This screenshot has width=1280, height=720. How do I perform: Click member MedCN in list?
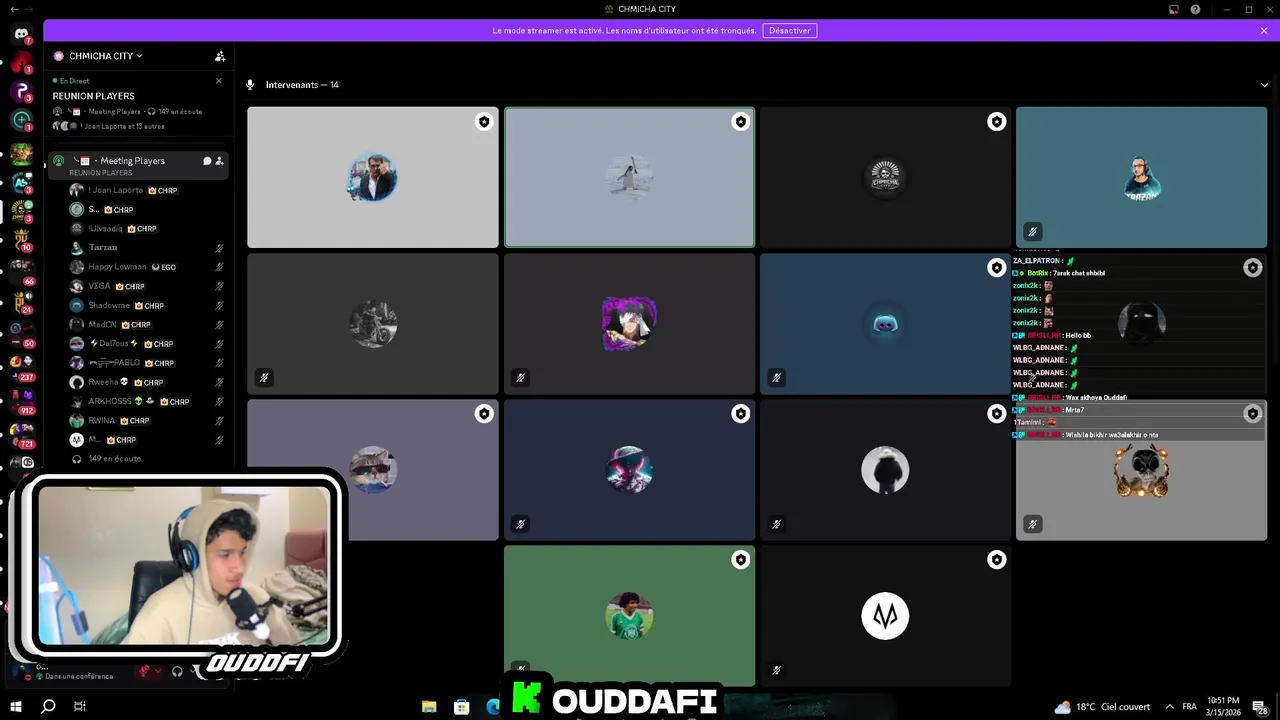138,325
